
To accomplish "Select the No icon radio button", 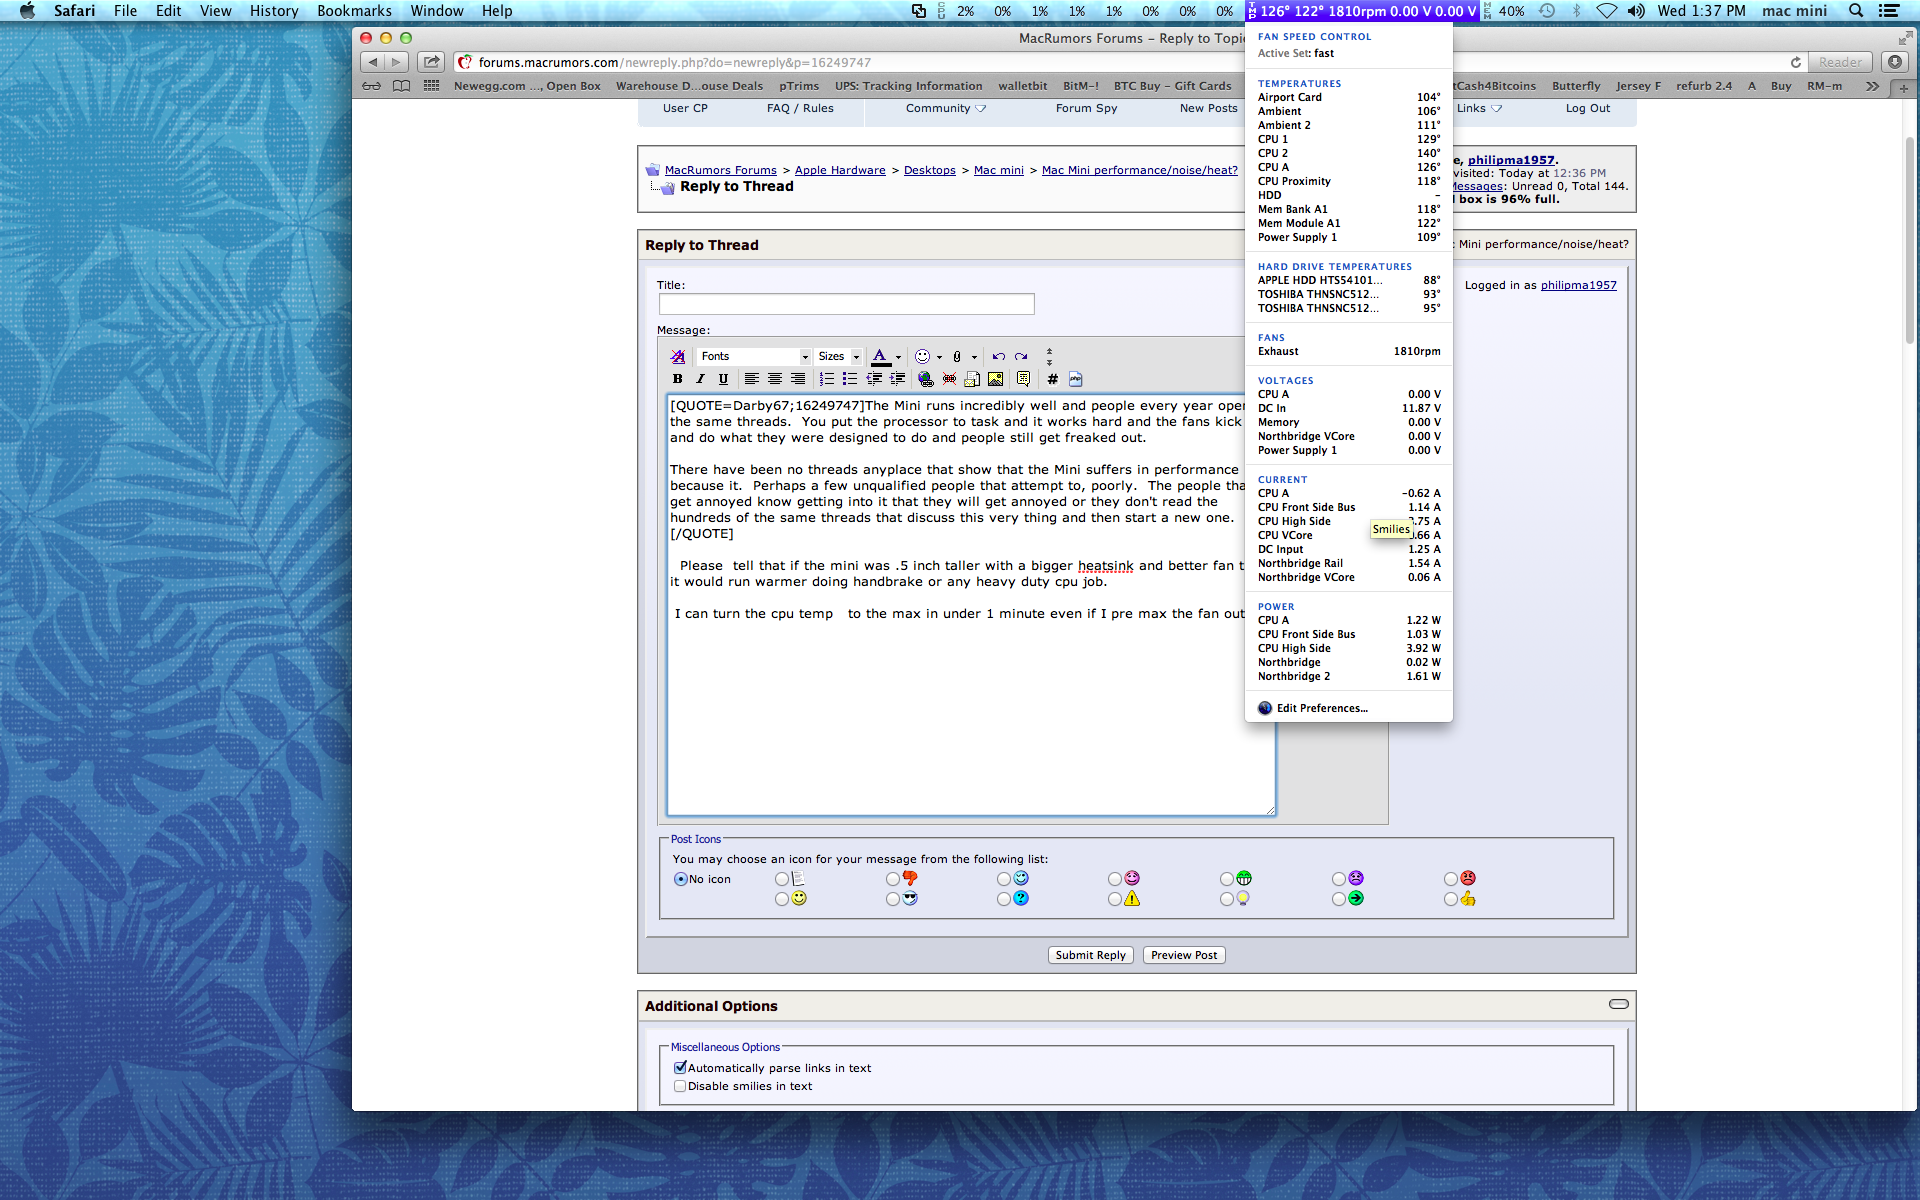I will 681,879.
